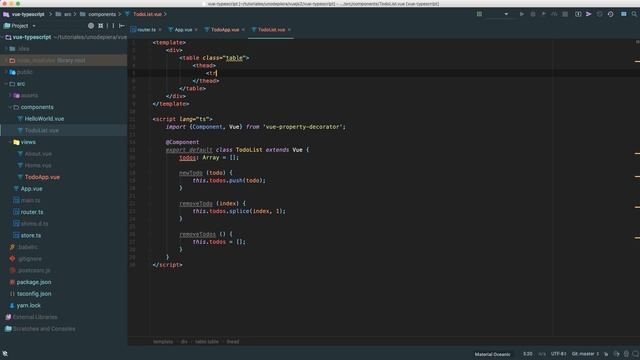Screen dimensions: 640x360
Task: Select the .gitignore file
Action: click(x=29, y=259)
